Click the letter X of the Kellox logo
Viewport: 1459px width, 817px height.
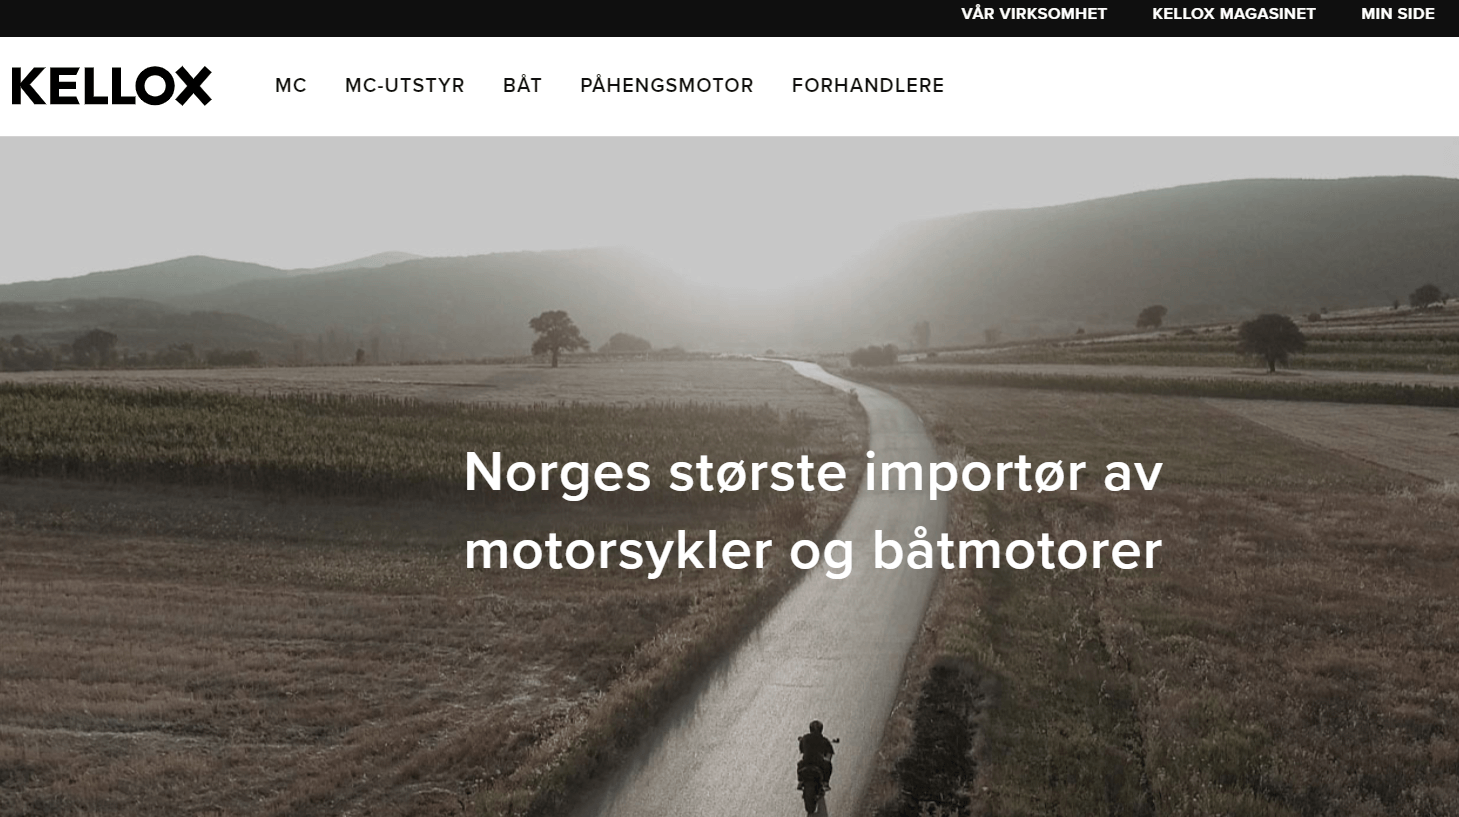point(192,86)
